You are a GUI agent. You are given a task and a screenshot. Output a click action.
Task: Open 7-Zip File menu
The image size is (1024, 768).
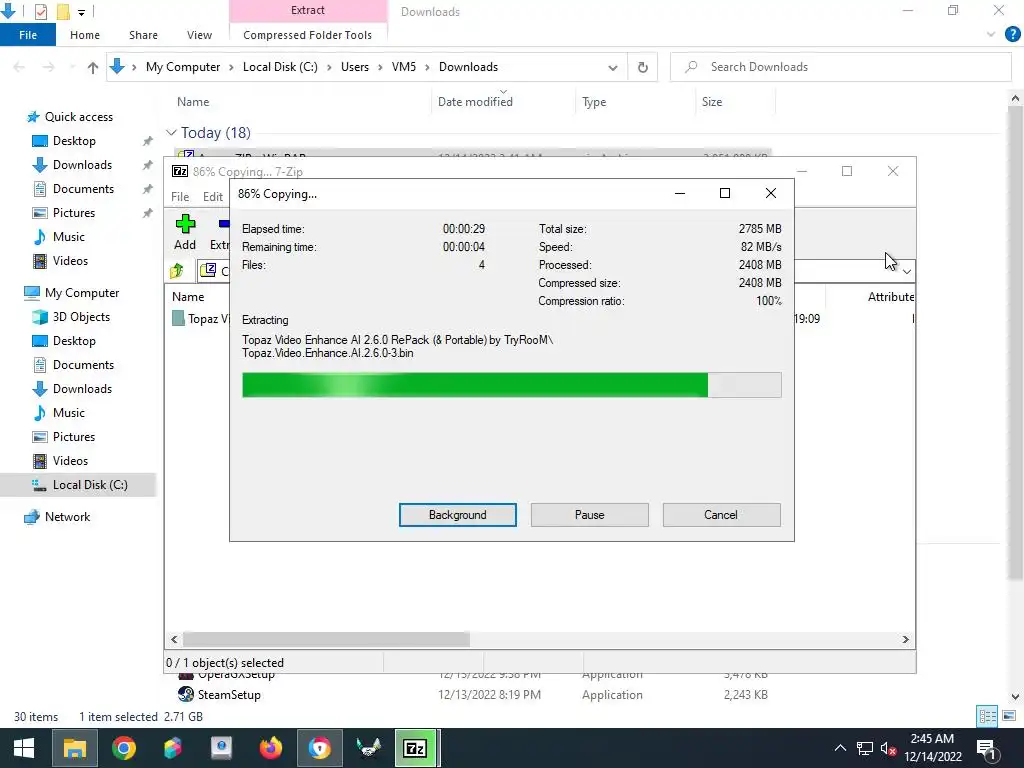click(x=180, y=197)
